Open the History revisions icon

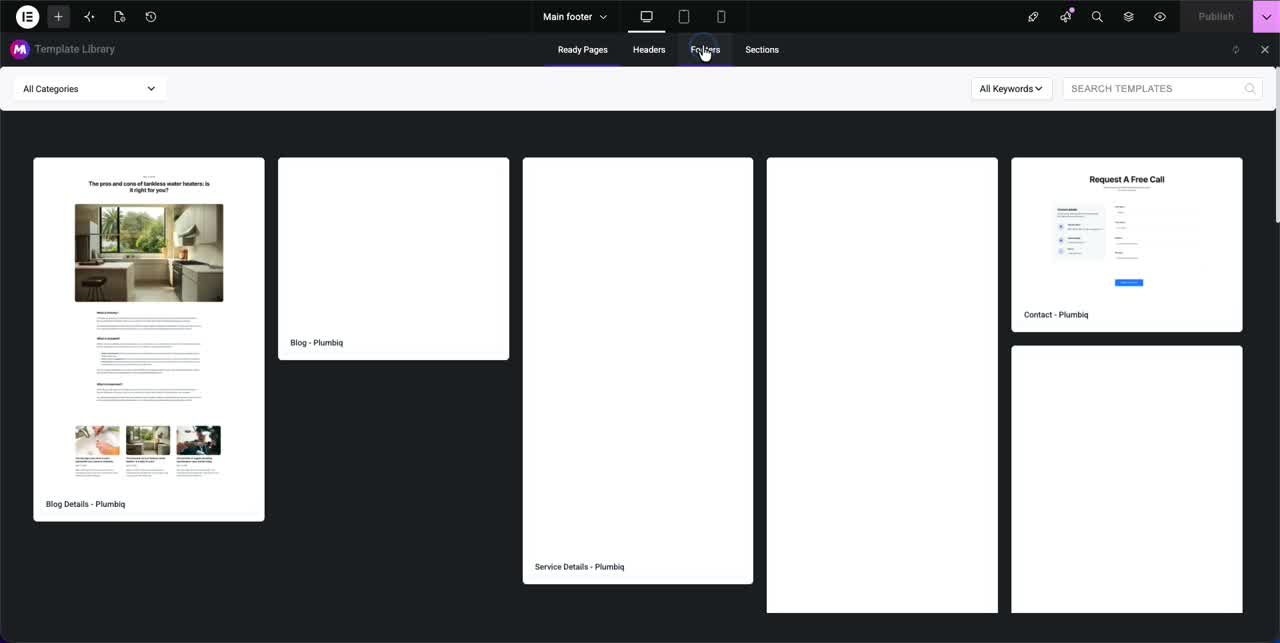point(151,17)
